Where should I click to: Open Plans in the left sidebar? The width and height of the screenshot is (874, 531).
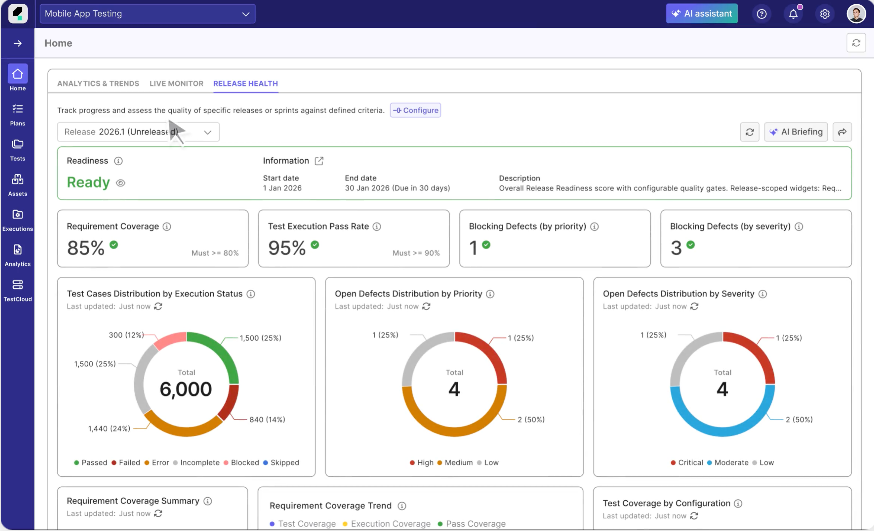pyautogui.click(x=17, y=114)
